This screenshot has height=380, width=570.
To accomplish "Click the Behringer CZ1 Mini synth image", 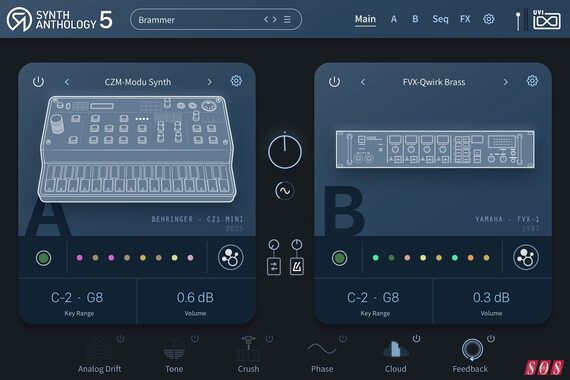I will click(137, 149).
